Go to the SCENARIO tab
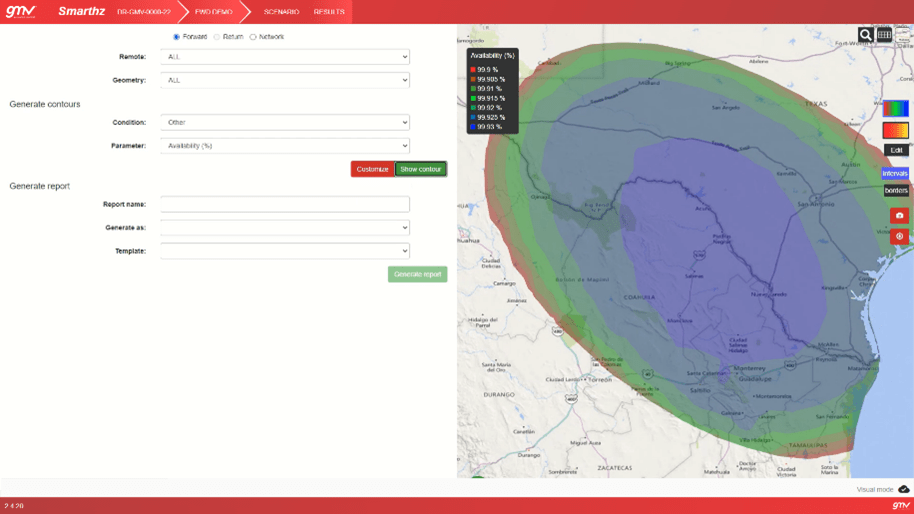This screenshot has width=914, height=514. [x=281, y=12]
